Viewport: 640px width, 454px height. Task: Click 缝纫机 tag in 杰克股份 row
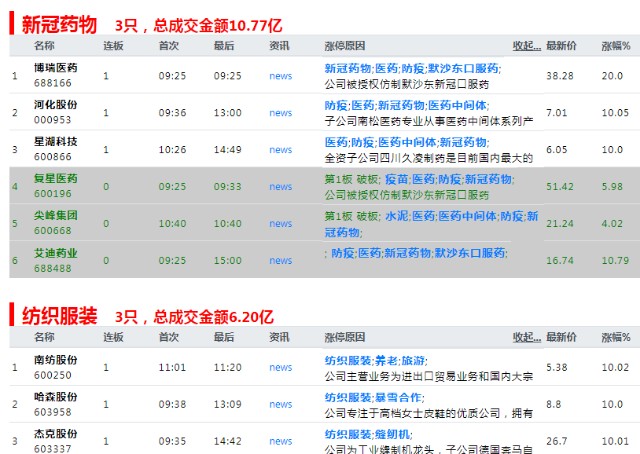(x=392, y=434)
